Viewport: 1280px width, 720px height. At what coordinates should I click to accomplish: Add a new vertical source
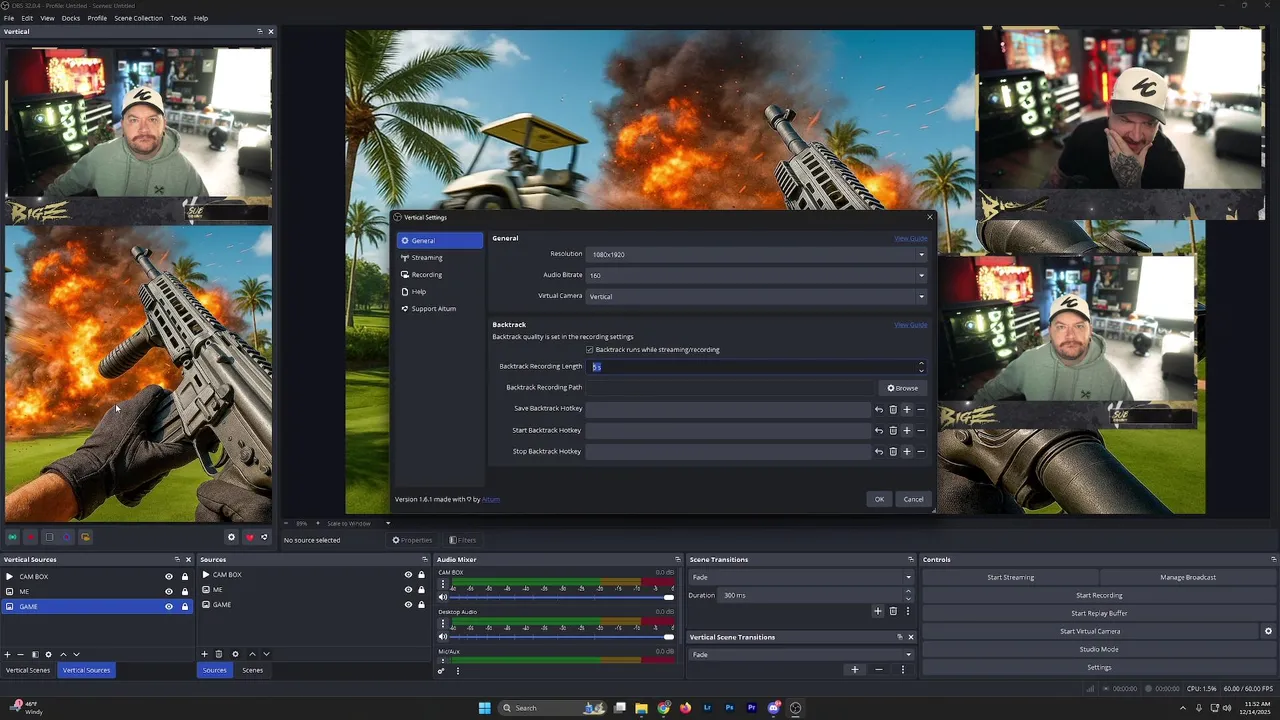point(8,654)
